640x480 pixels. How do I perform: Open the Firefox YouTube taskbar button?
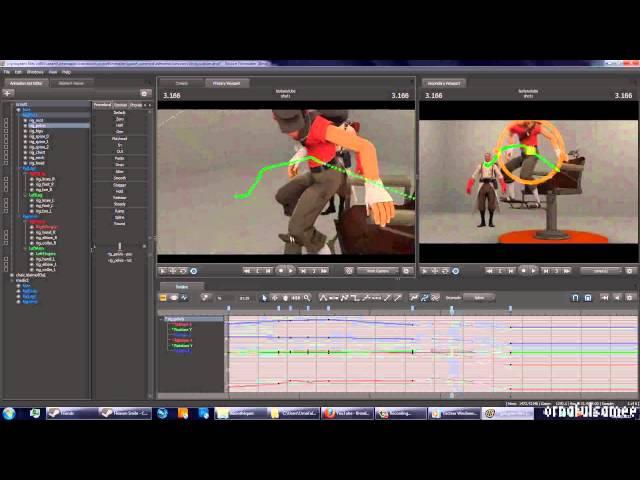(x=347, y=413)
